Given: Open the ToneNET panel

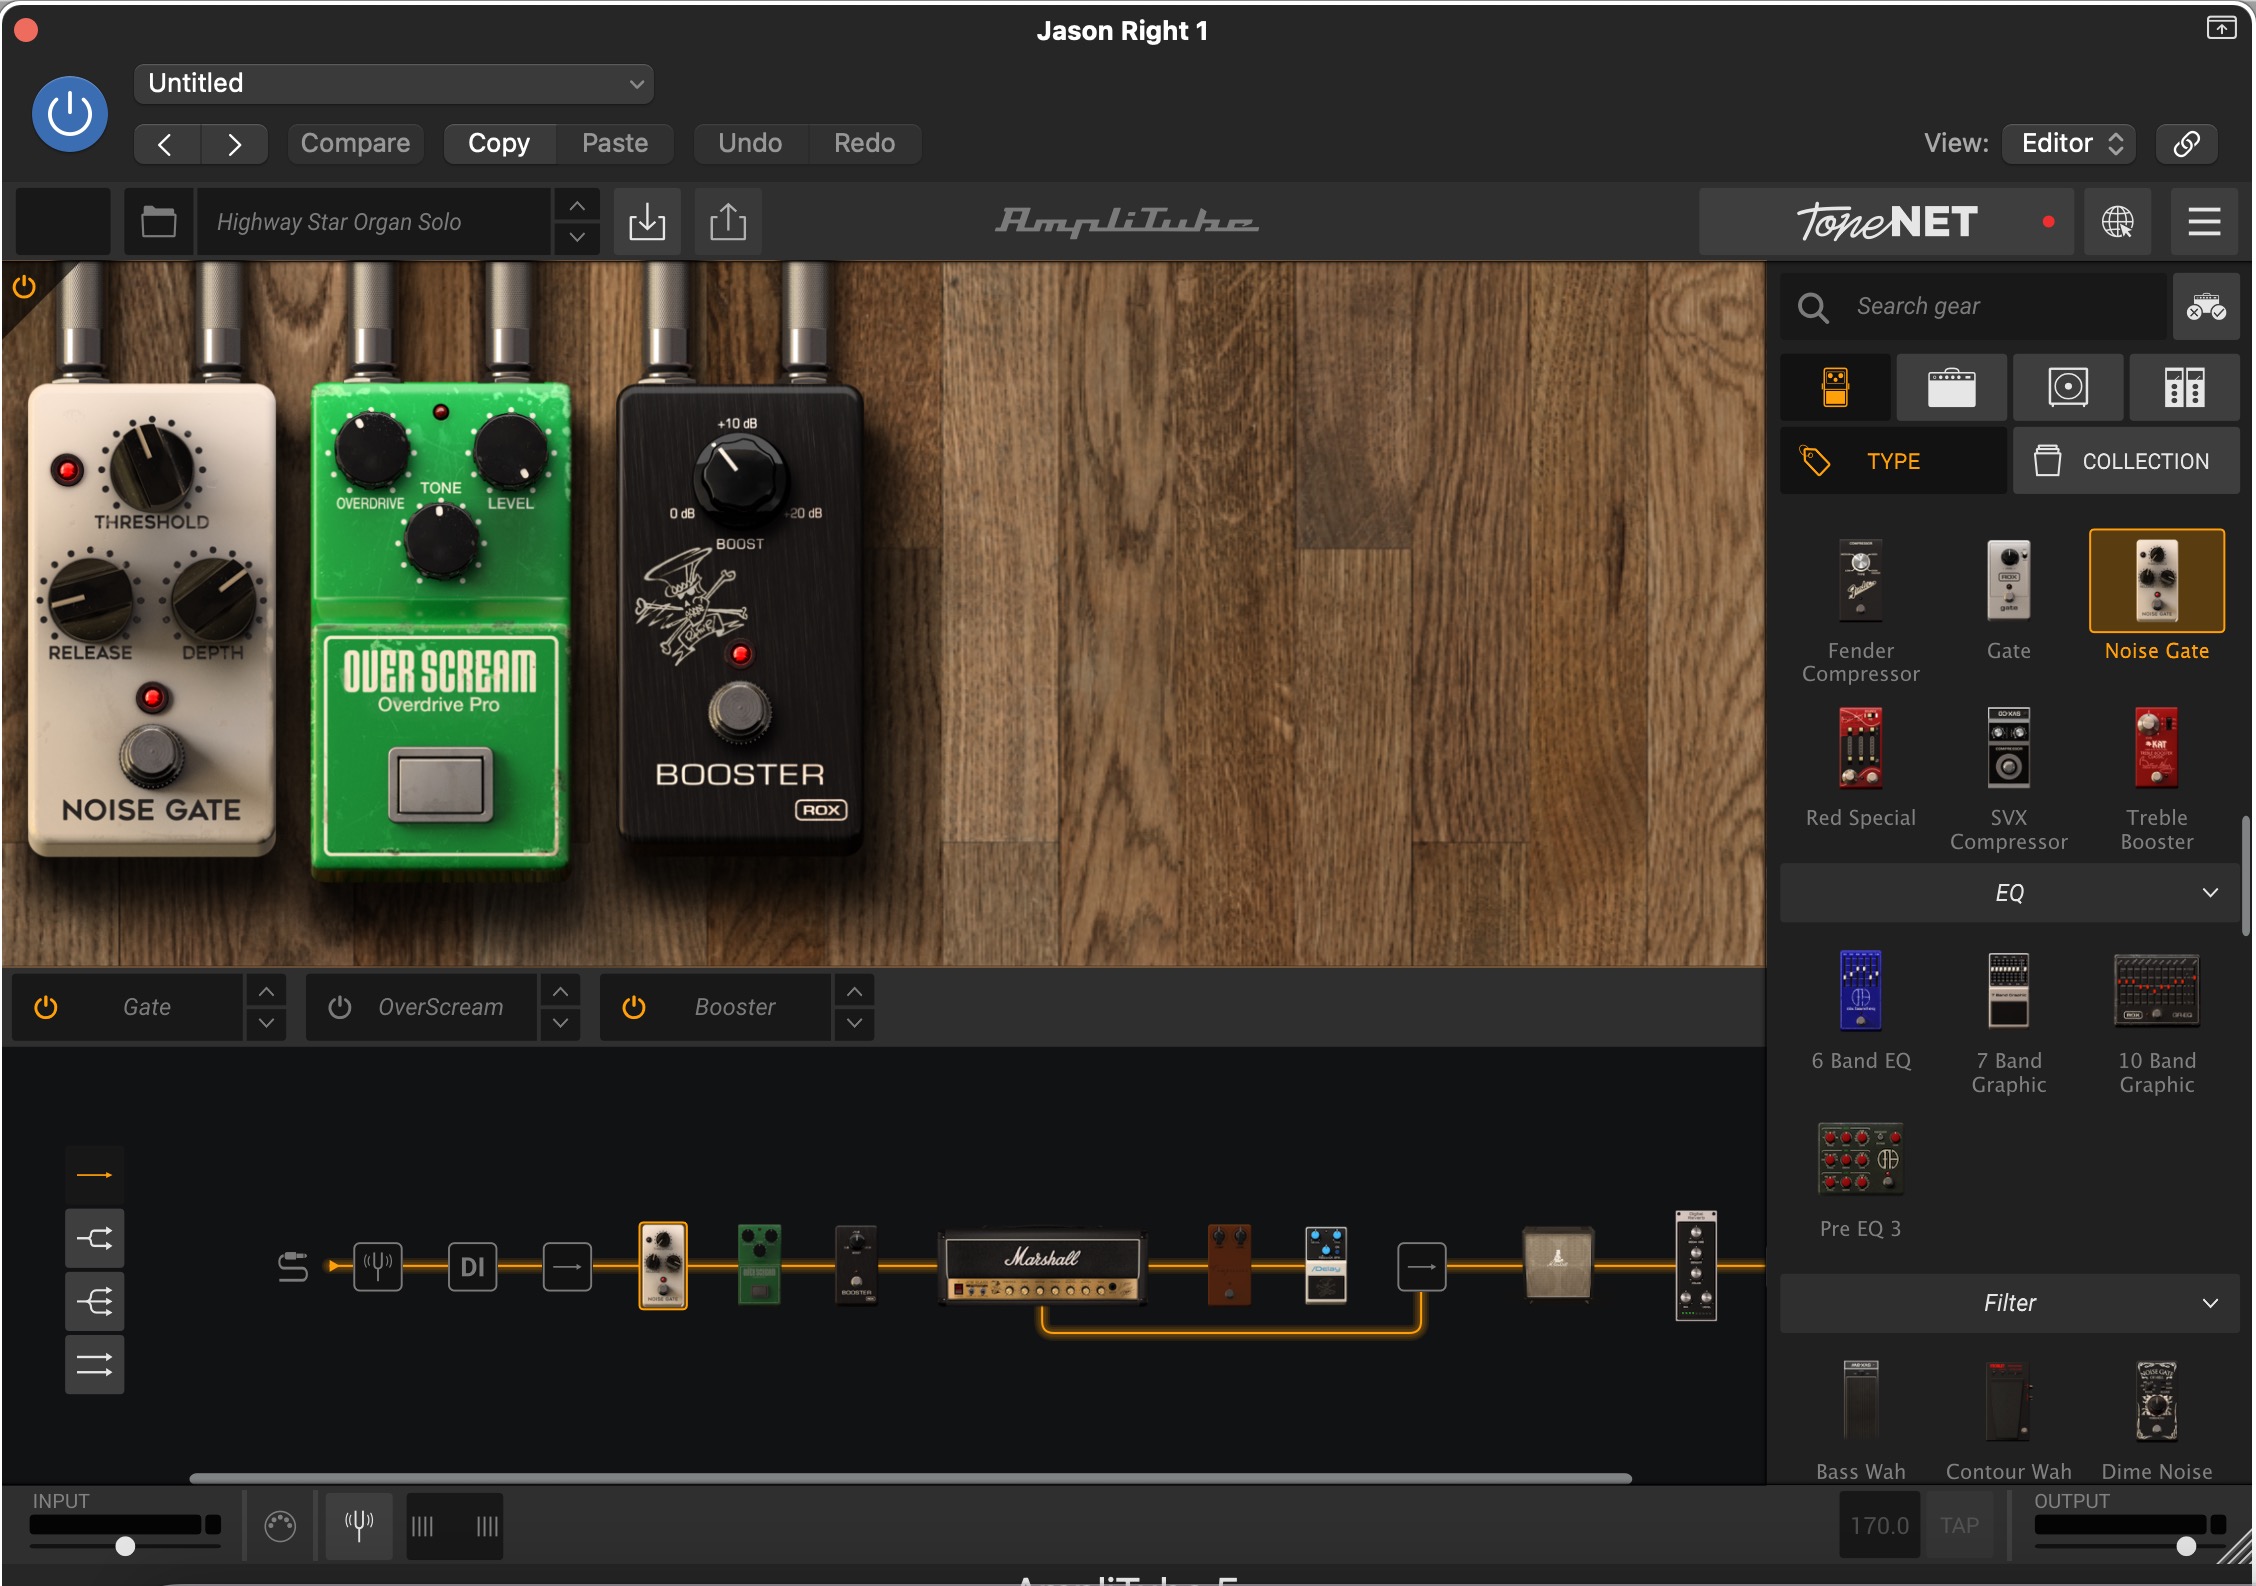Looking at the screenshot, I should (1887, 222).
